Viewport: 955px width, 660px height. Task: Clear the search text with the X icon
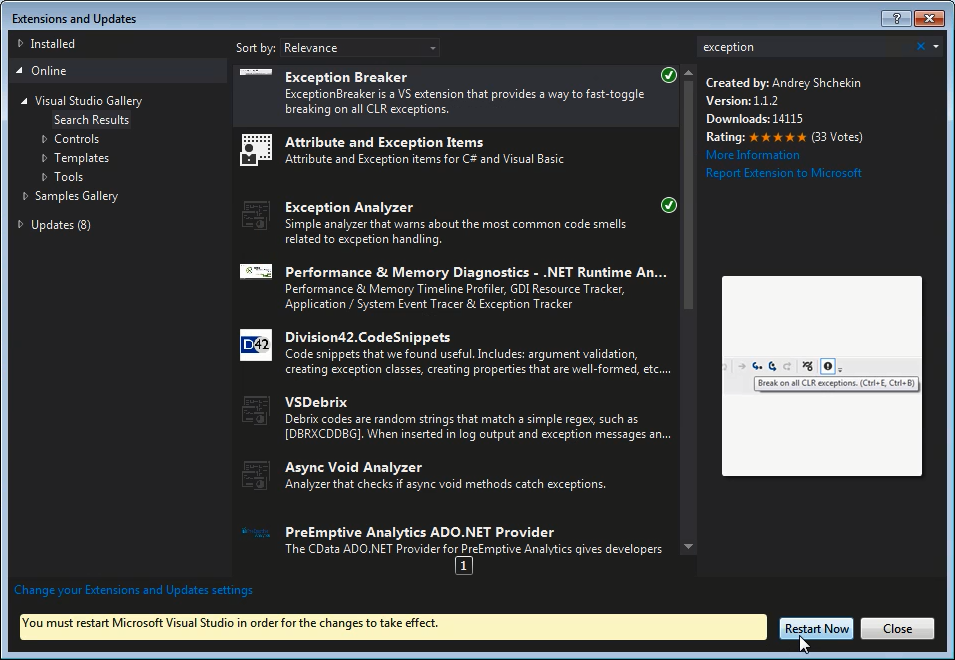click(921, 46)
